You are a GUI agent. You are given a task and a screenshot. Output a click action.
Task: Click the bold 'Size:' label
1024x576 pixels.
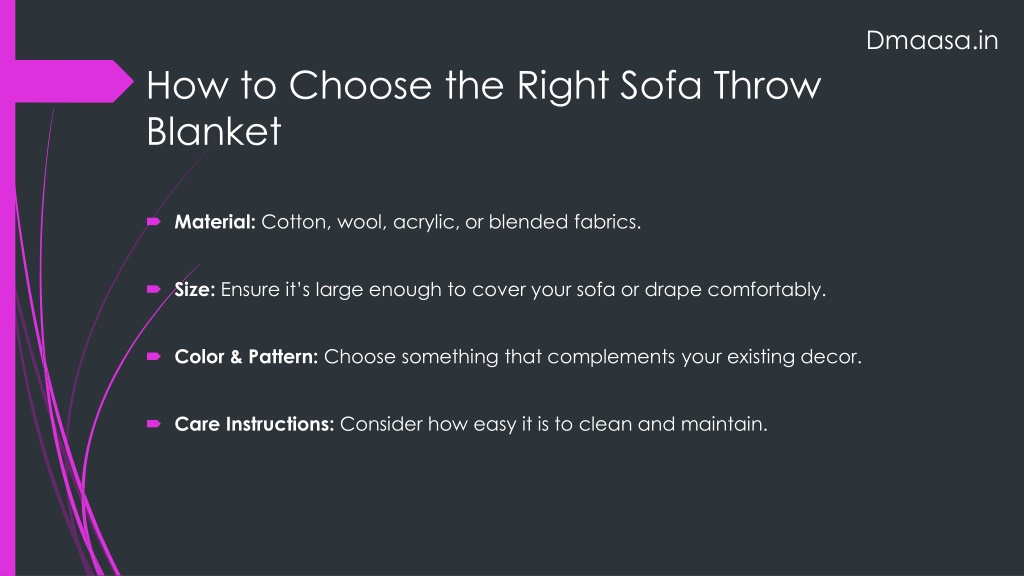[195, 289]
